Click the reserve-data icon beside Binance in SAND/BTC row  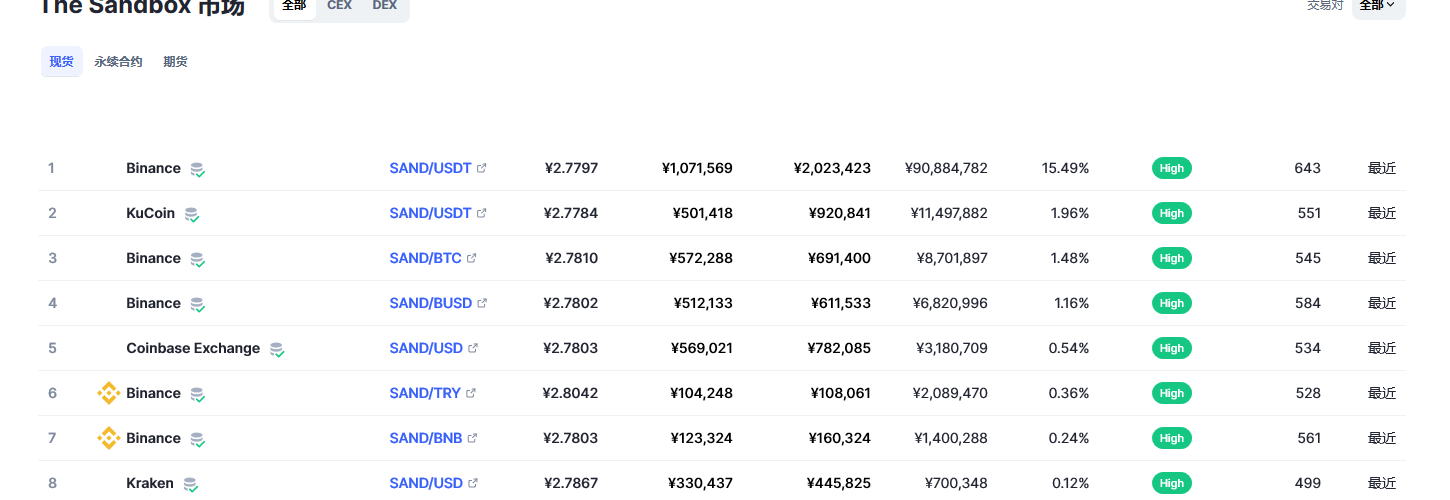198,259
